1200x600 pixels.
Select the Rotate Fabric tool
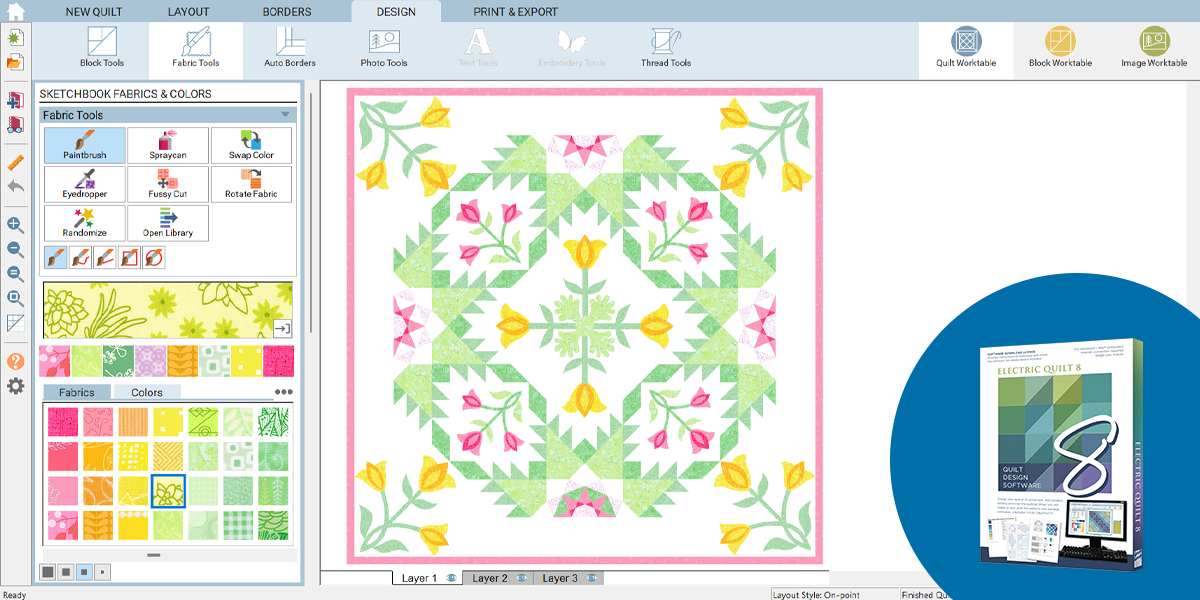(251, 184)
